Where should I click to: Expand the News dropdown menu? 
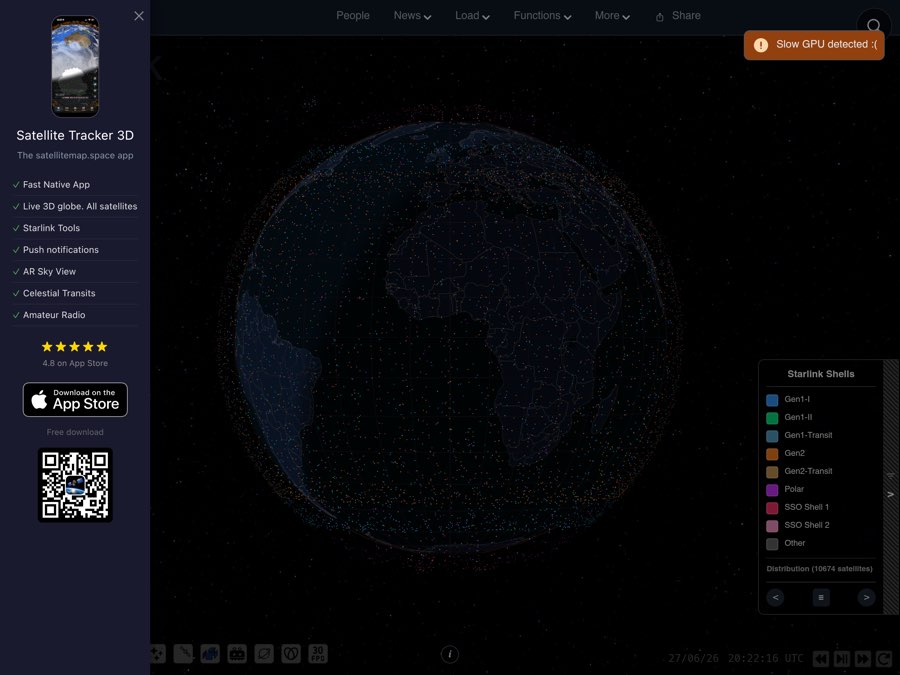412,15
